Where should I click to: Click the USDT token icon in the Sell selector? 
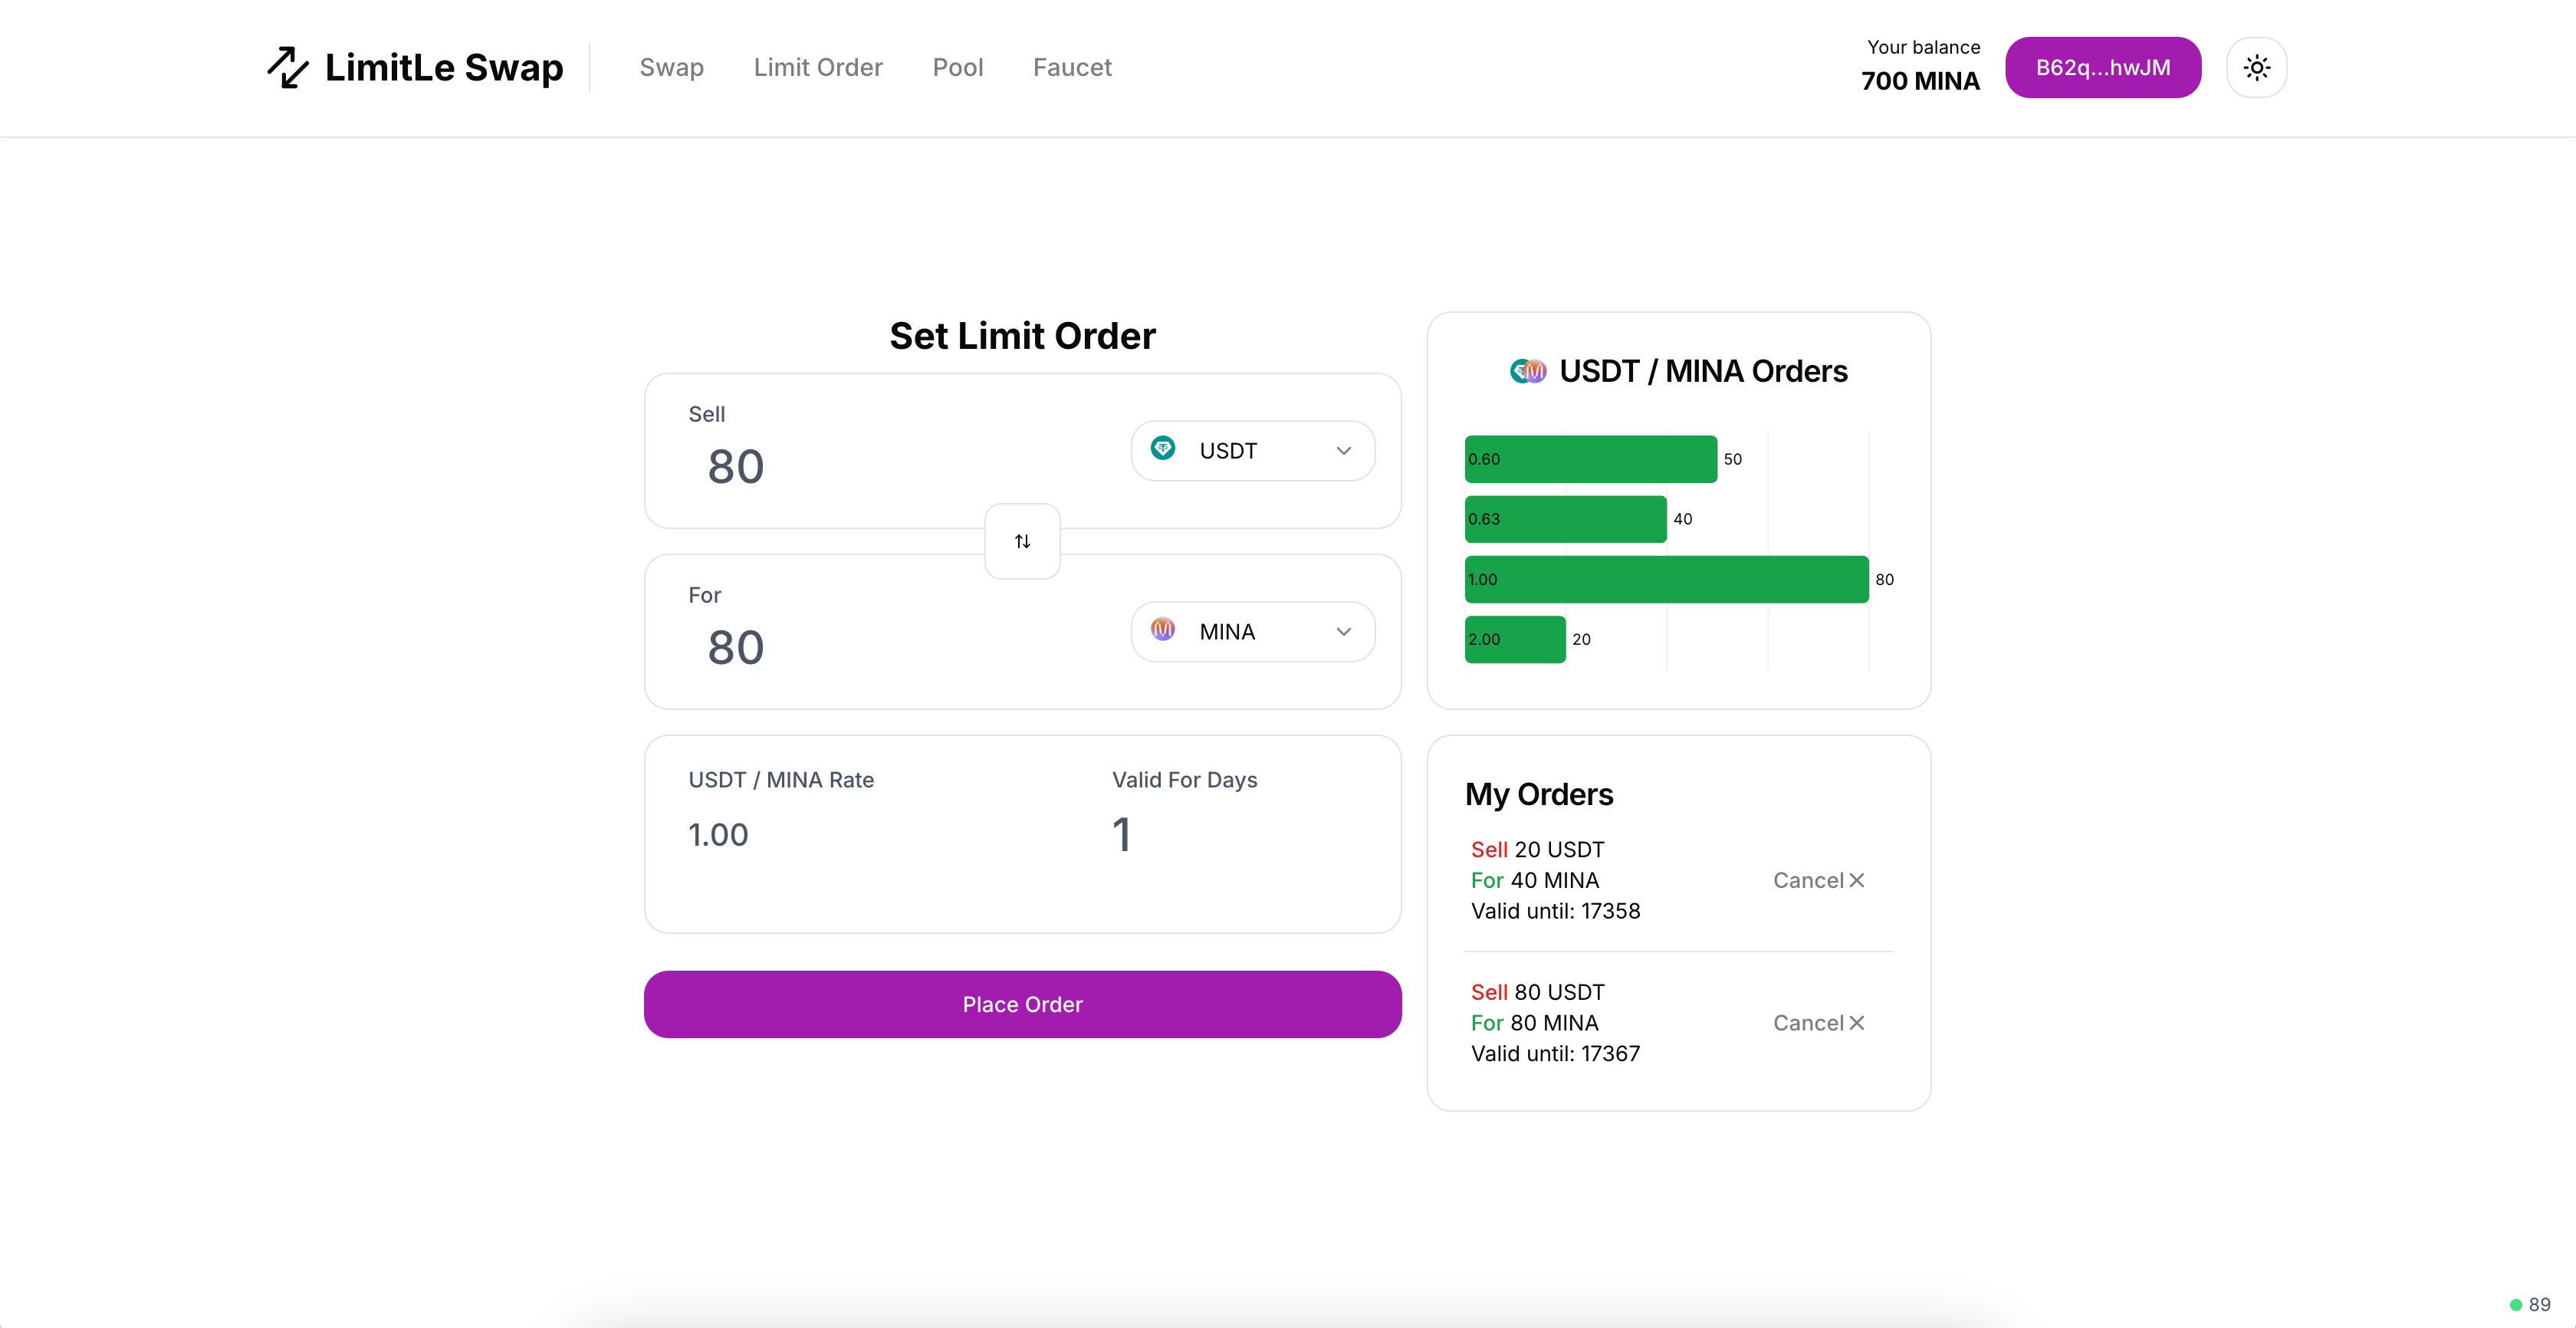coord(1162,448)
